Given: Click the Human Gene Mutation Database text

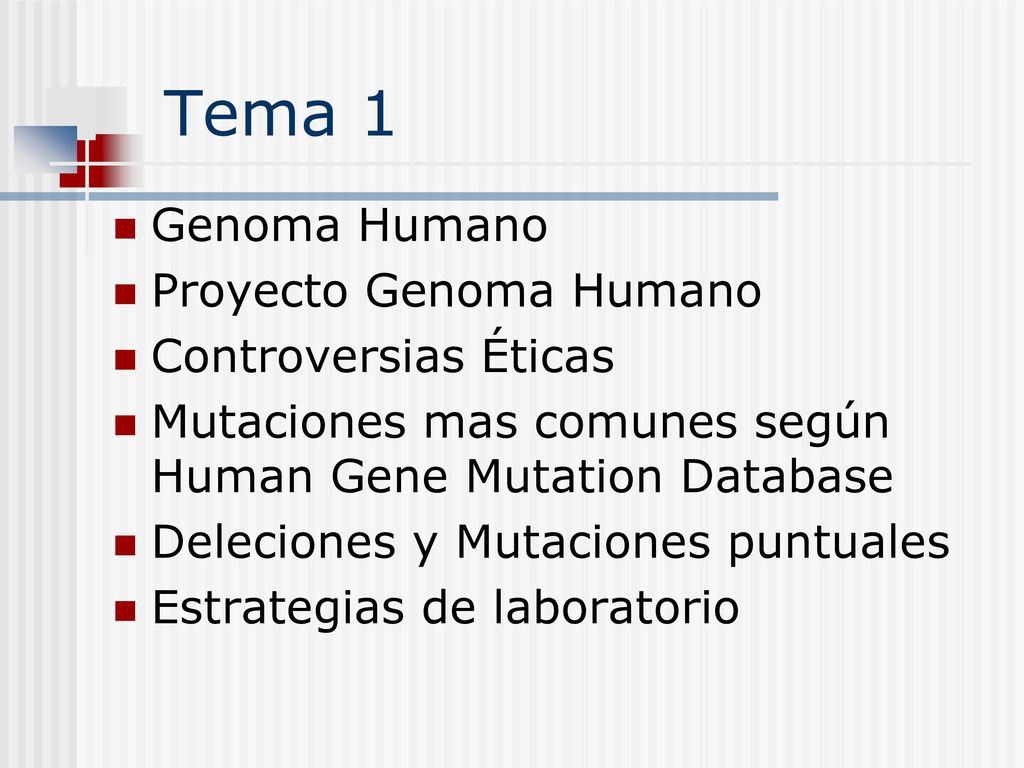Looking at the screenshot, I should point(522,476).
